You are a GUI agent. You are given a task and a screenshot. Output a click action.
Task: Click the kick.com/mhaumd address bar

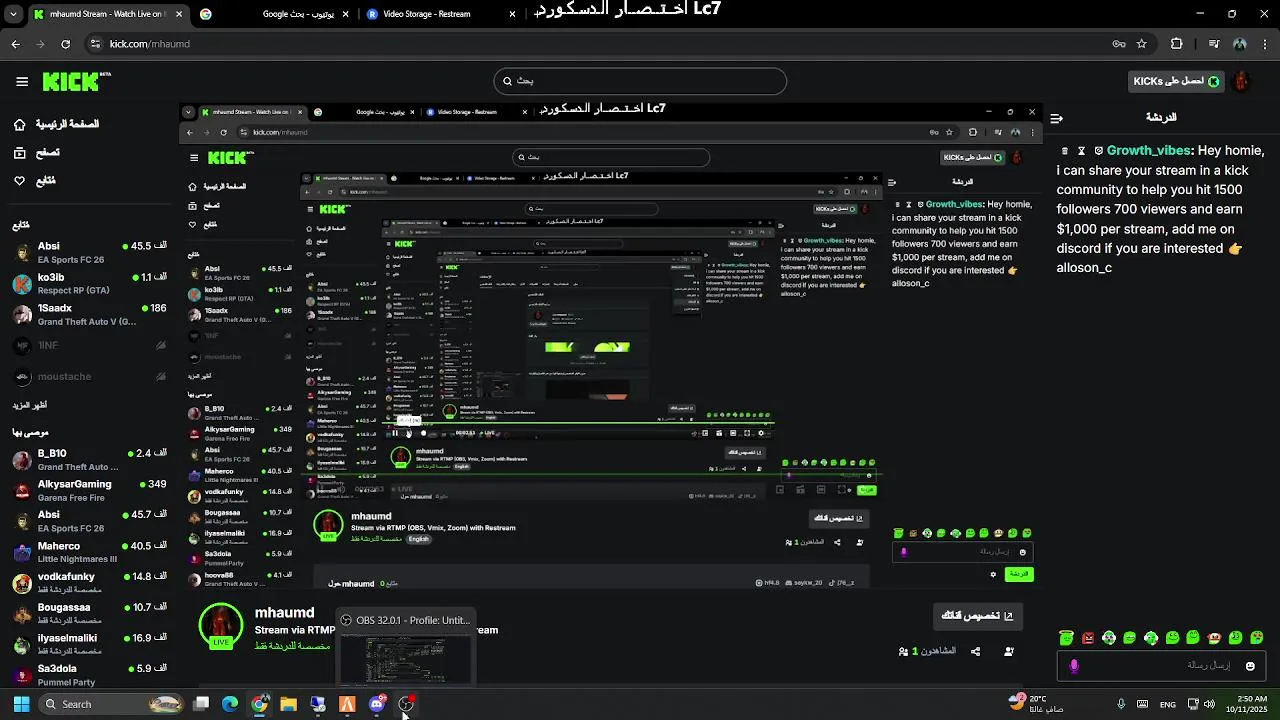coord(600,44)
